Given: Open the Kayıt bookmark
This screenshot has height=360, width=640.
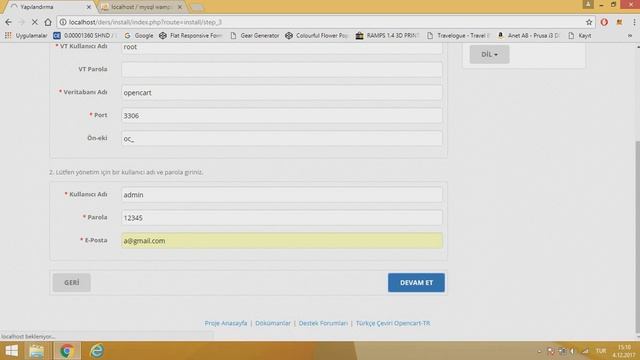Looking at the screenshot, I should 580,36.
